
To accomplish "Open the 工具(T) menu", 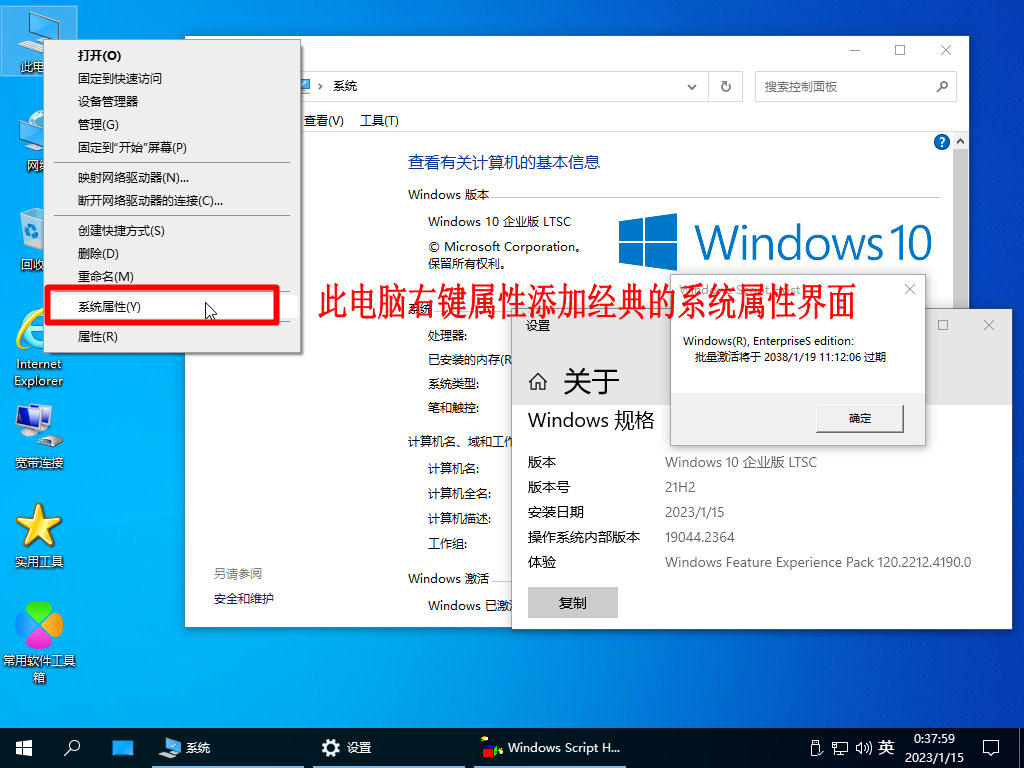I will pyautogui.click(x=379, y=121).
